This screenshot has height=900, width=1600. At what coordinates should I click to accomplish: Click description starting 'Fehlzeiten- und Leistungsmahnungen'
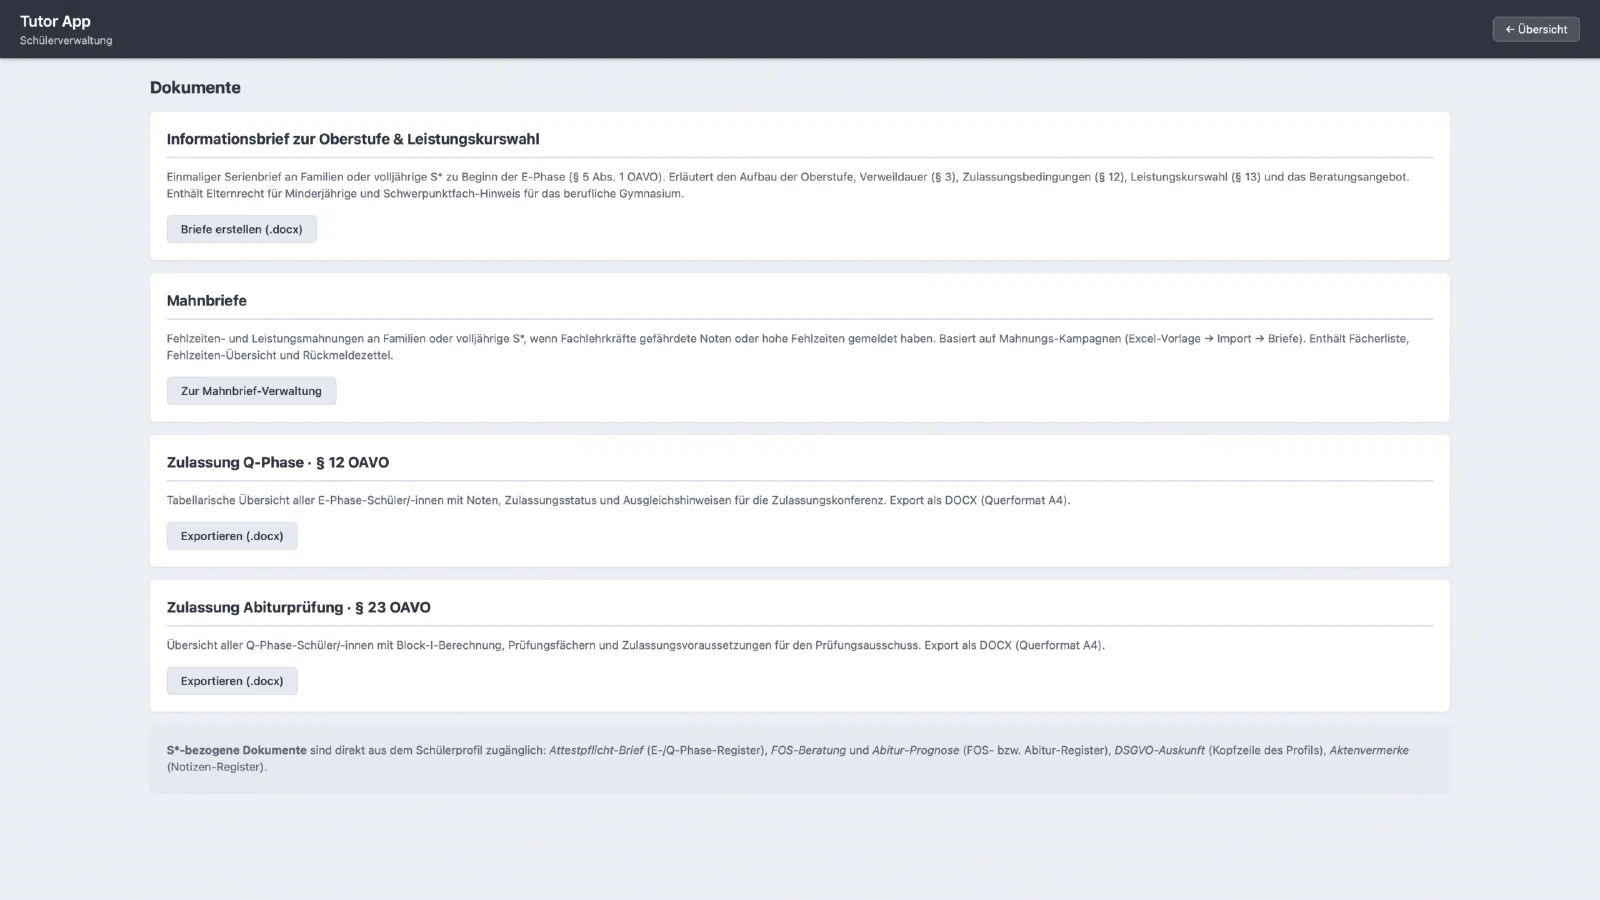[799, 347]
